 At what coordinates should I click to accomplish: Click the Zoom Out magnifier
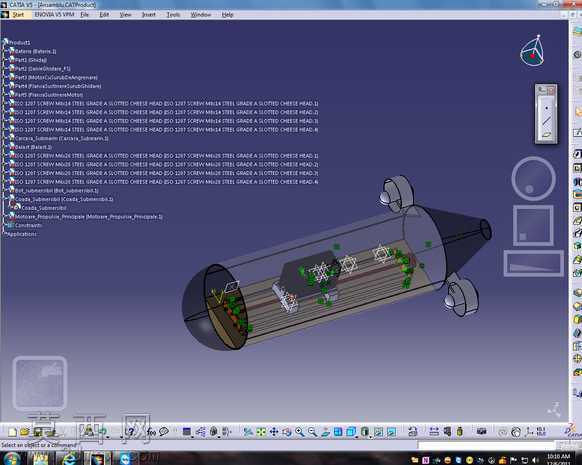click(x=313, y=432)
